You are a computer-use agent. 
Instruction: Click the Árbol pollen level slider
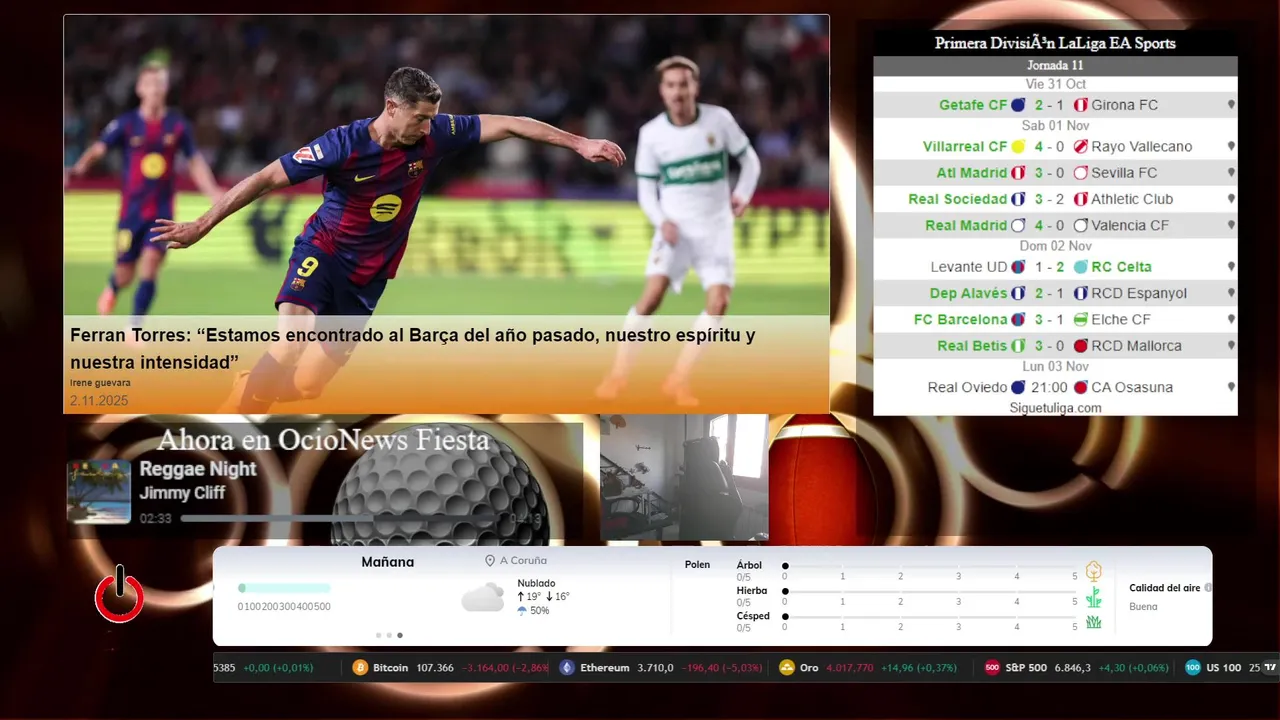click(x=930, y=566)
